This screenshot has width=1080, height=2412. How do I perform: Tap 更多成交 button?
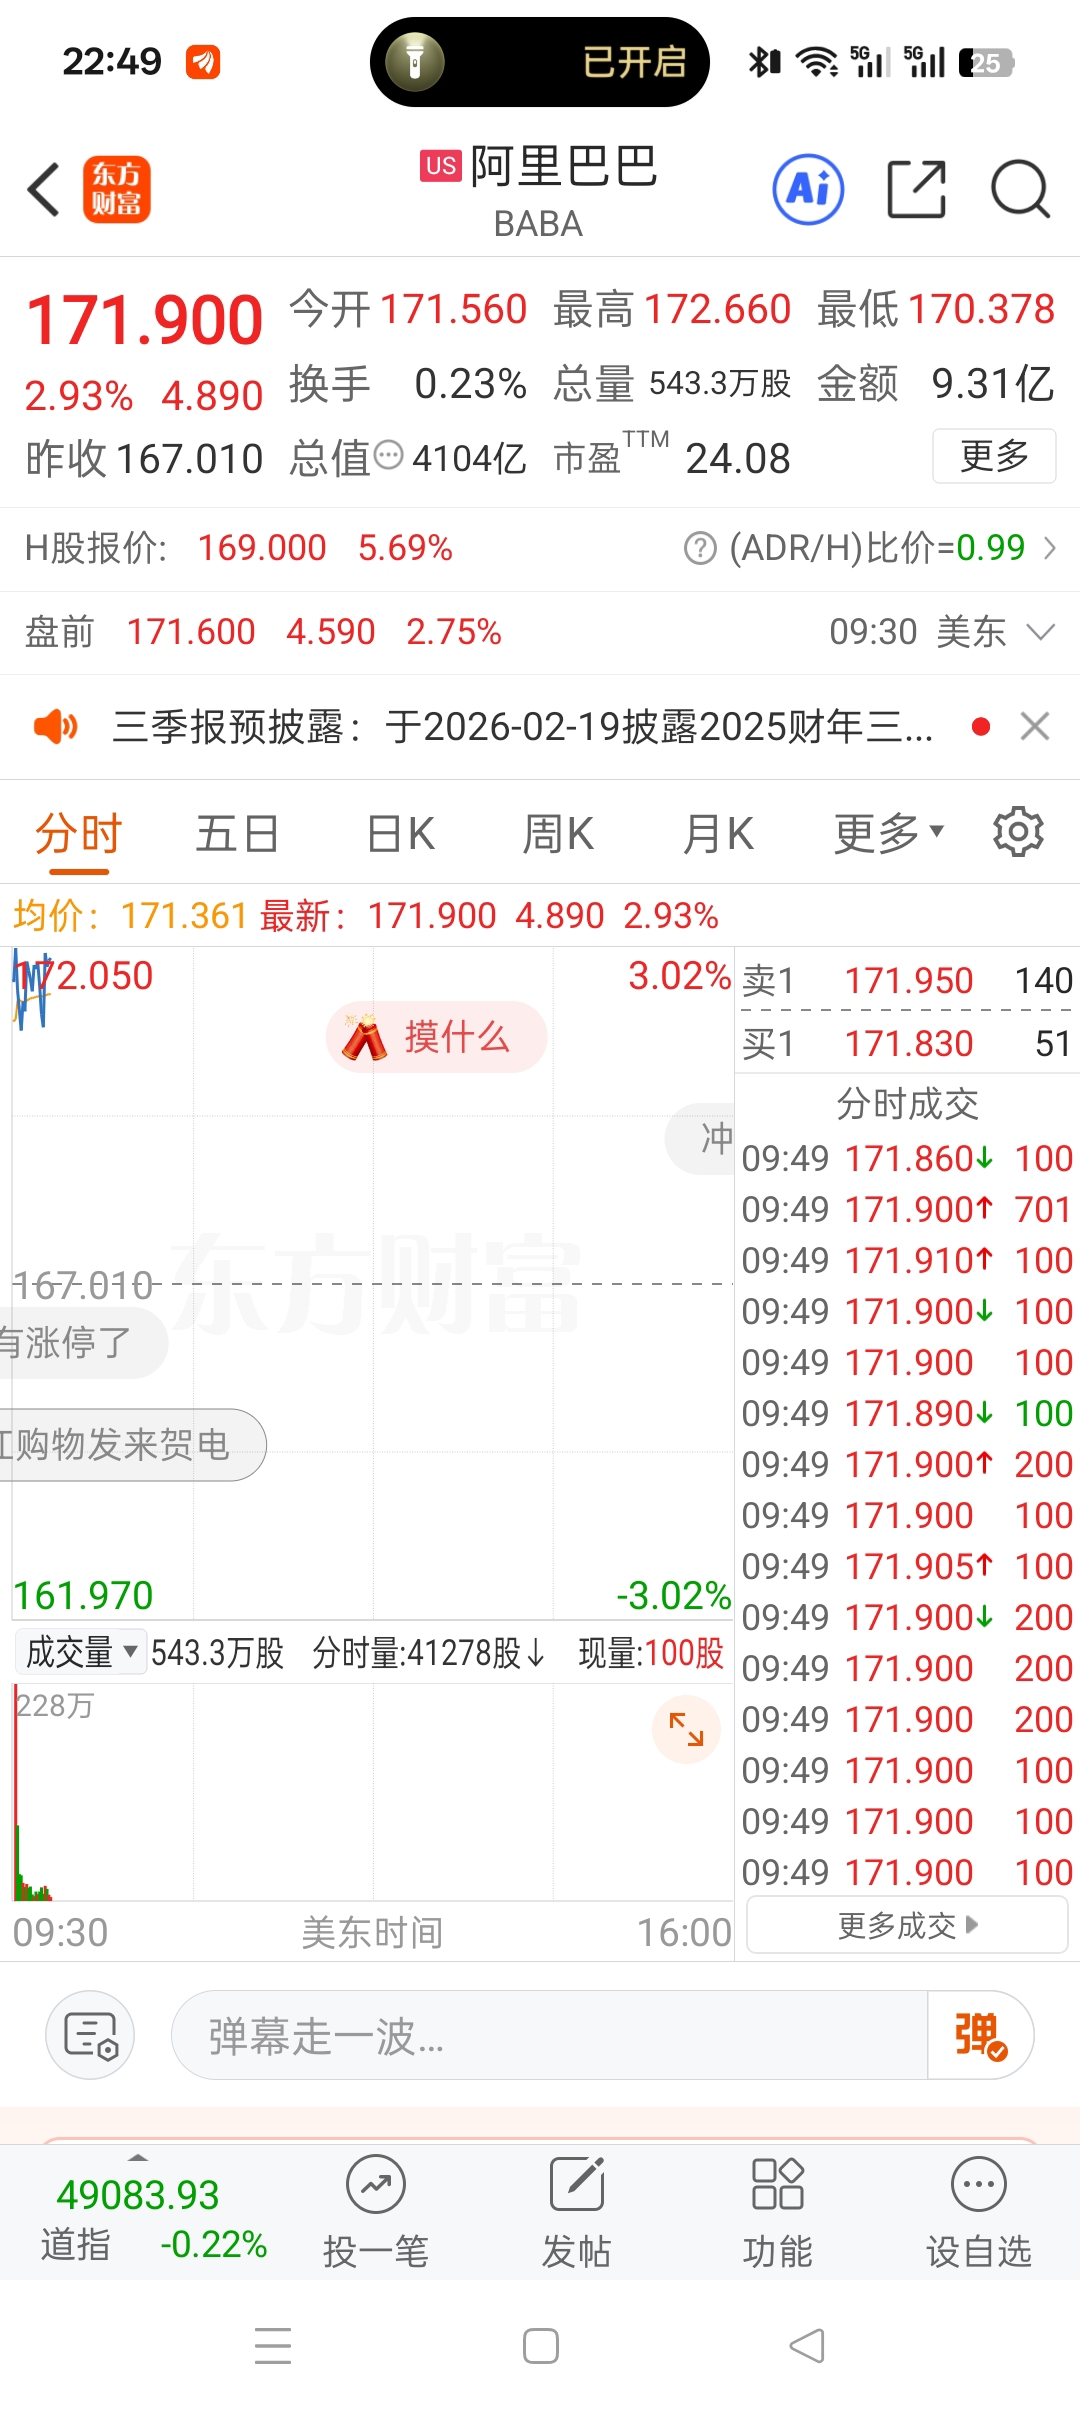[907, 1925]
